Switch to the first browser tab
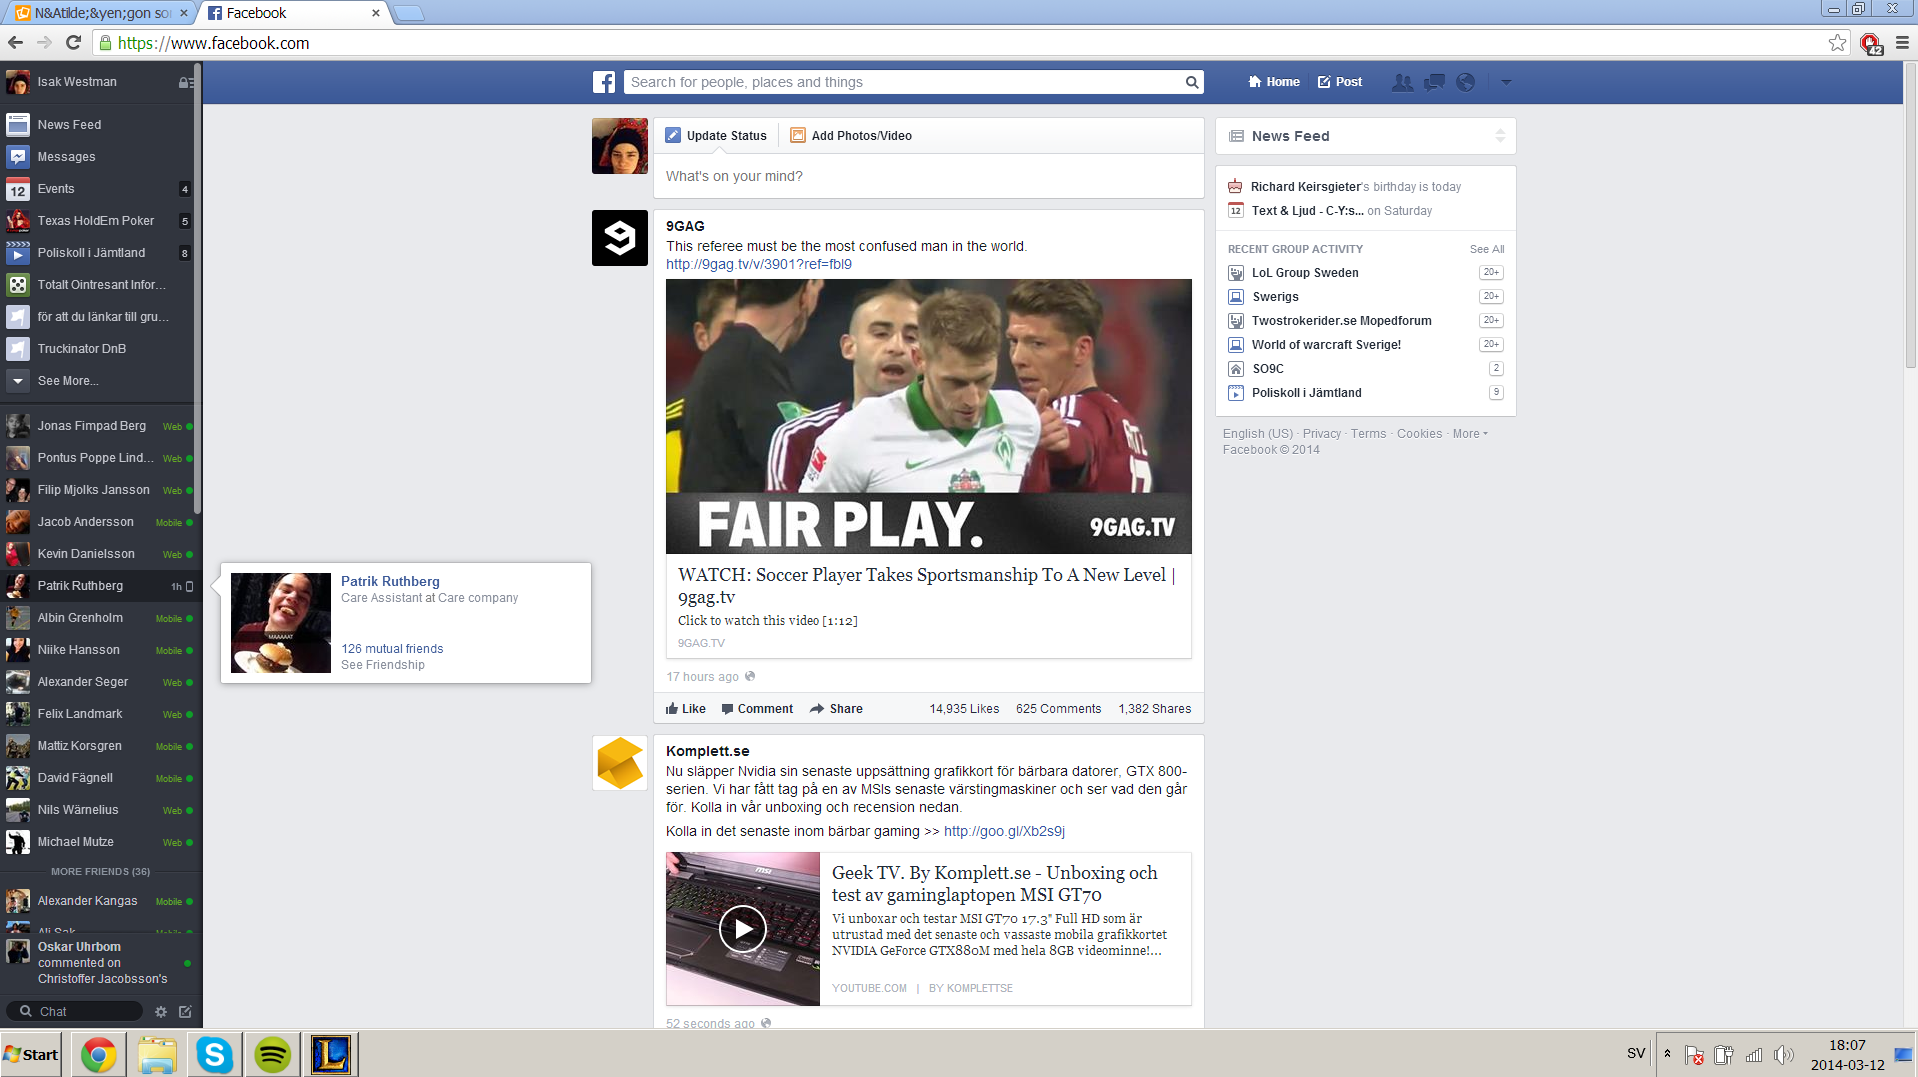The width and height of the screenshot is (1918, 1077). pyautogui.click(x=98, y=13)
